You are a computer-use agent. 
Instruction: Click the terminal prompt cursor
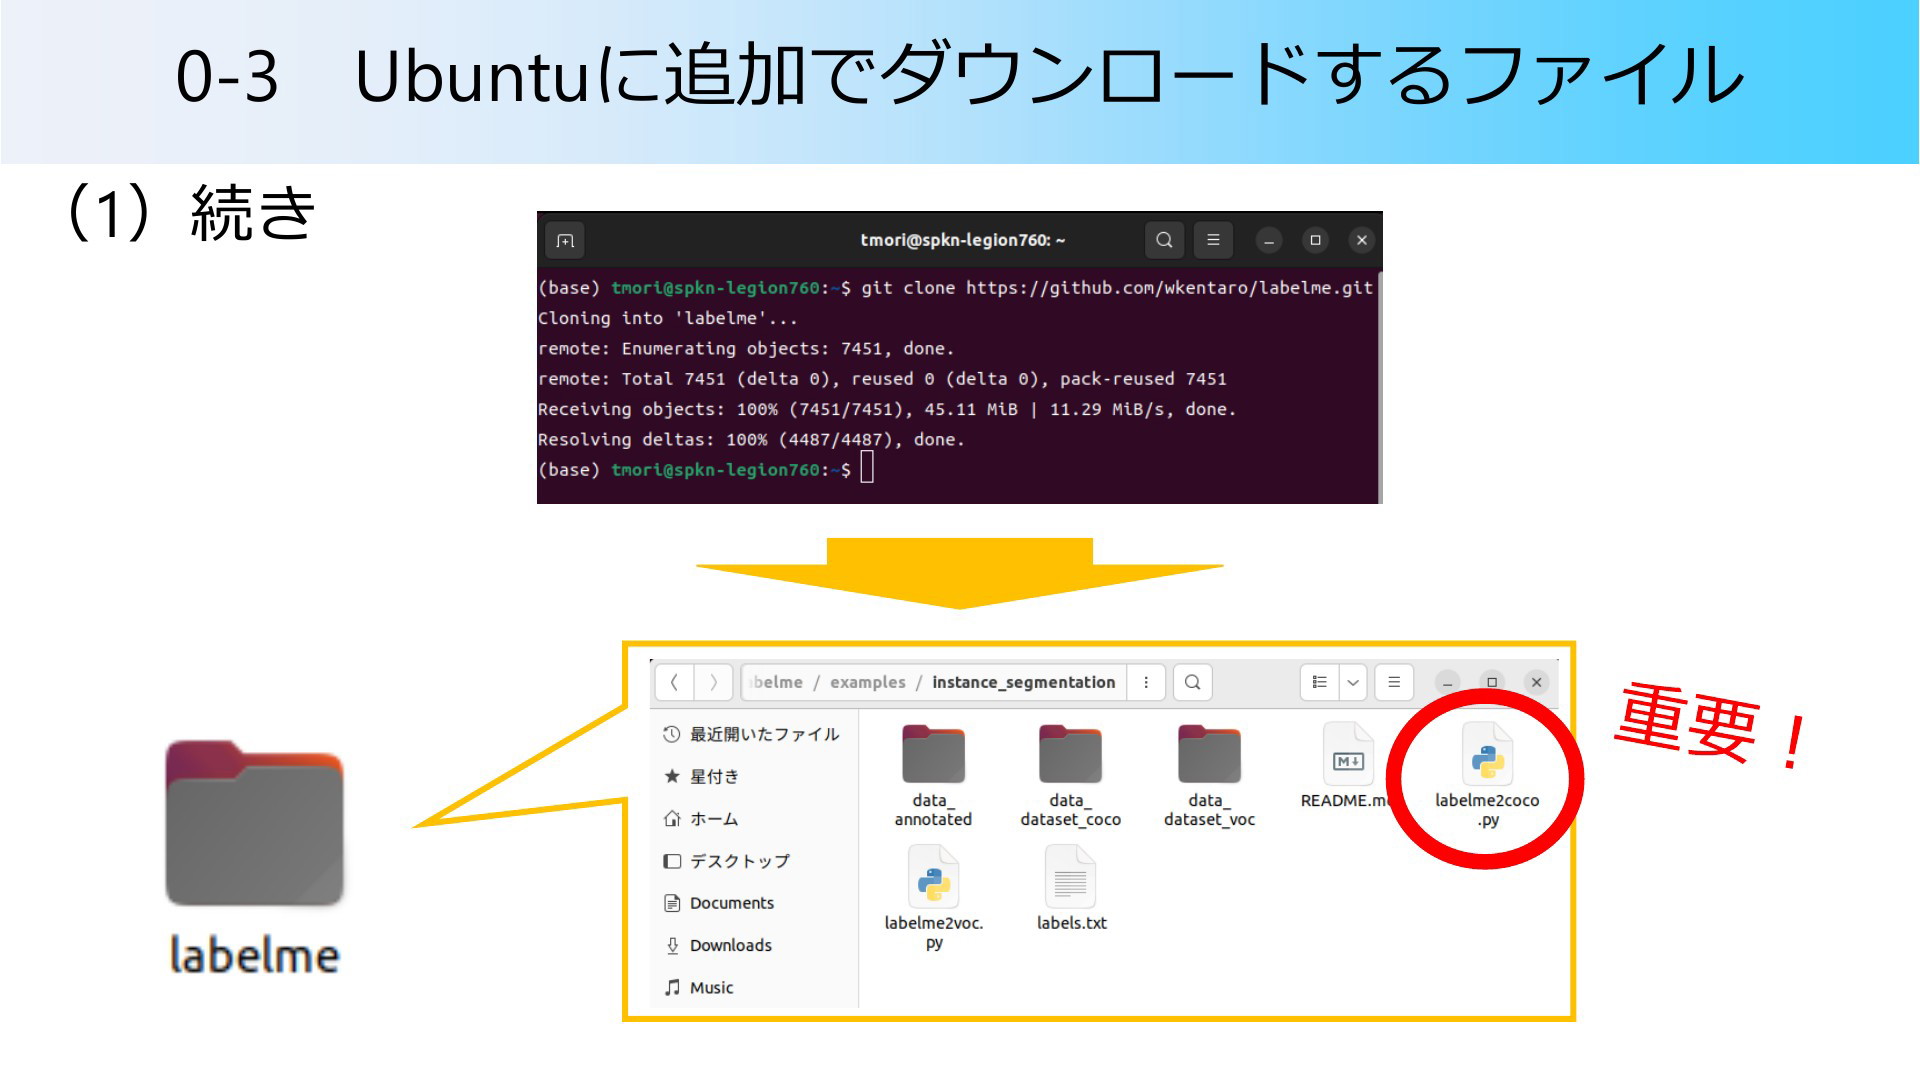pyautogui.click(x=867, y=467)
